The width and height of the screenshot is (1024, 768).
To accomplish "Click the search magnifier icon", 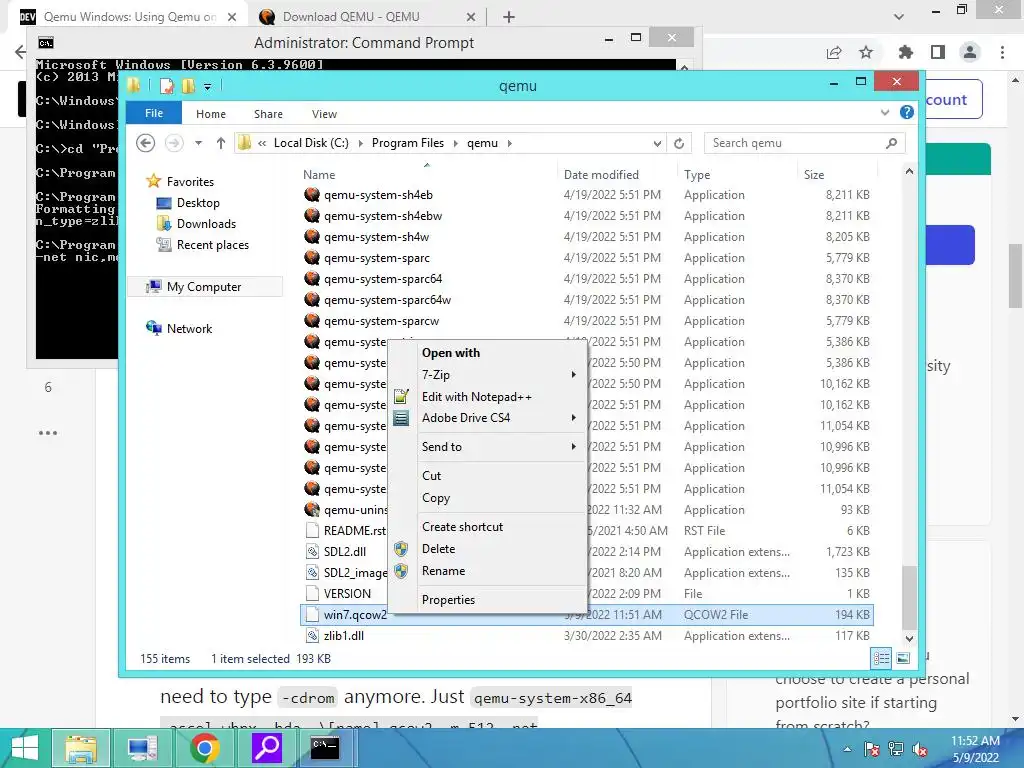I will [891, 143].
